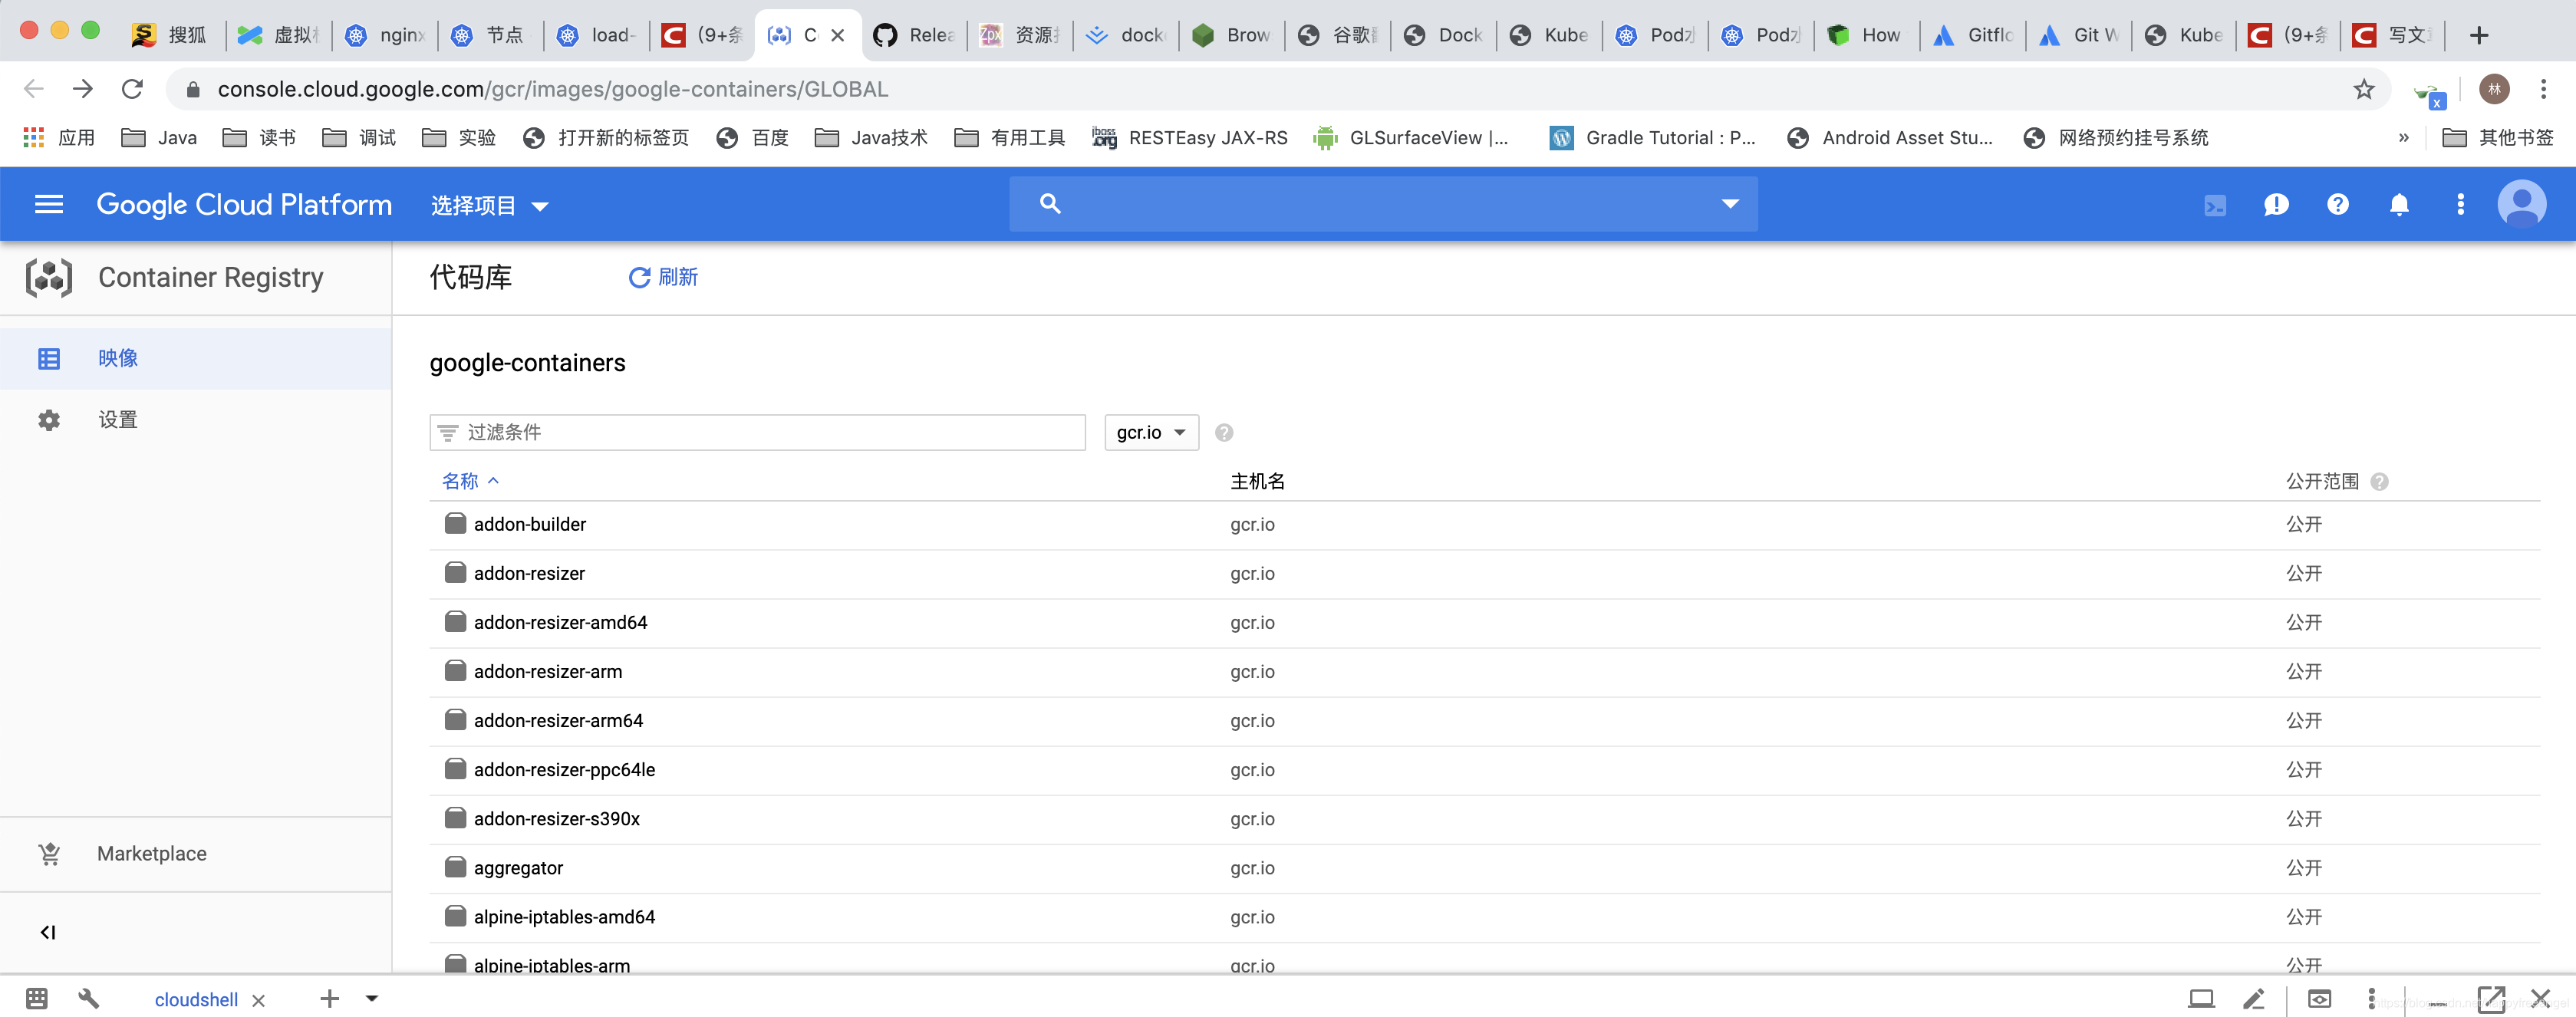
Task: Open Cloud Shell tab dropdown arrow
Action: 372,999
